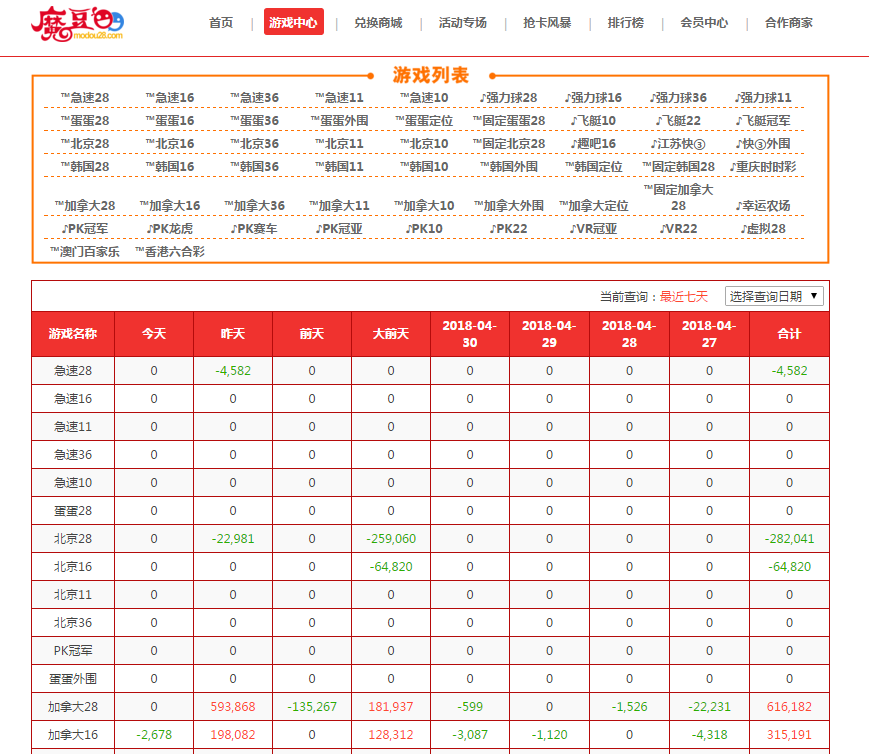This screenshot has height=754, width=869.
Task: Open the 香港六合彩 game link
Action: tap(169, 252)
